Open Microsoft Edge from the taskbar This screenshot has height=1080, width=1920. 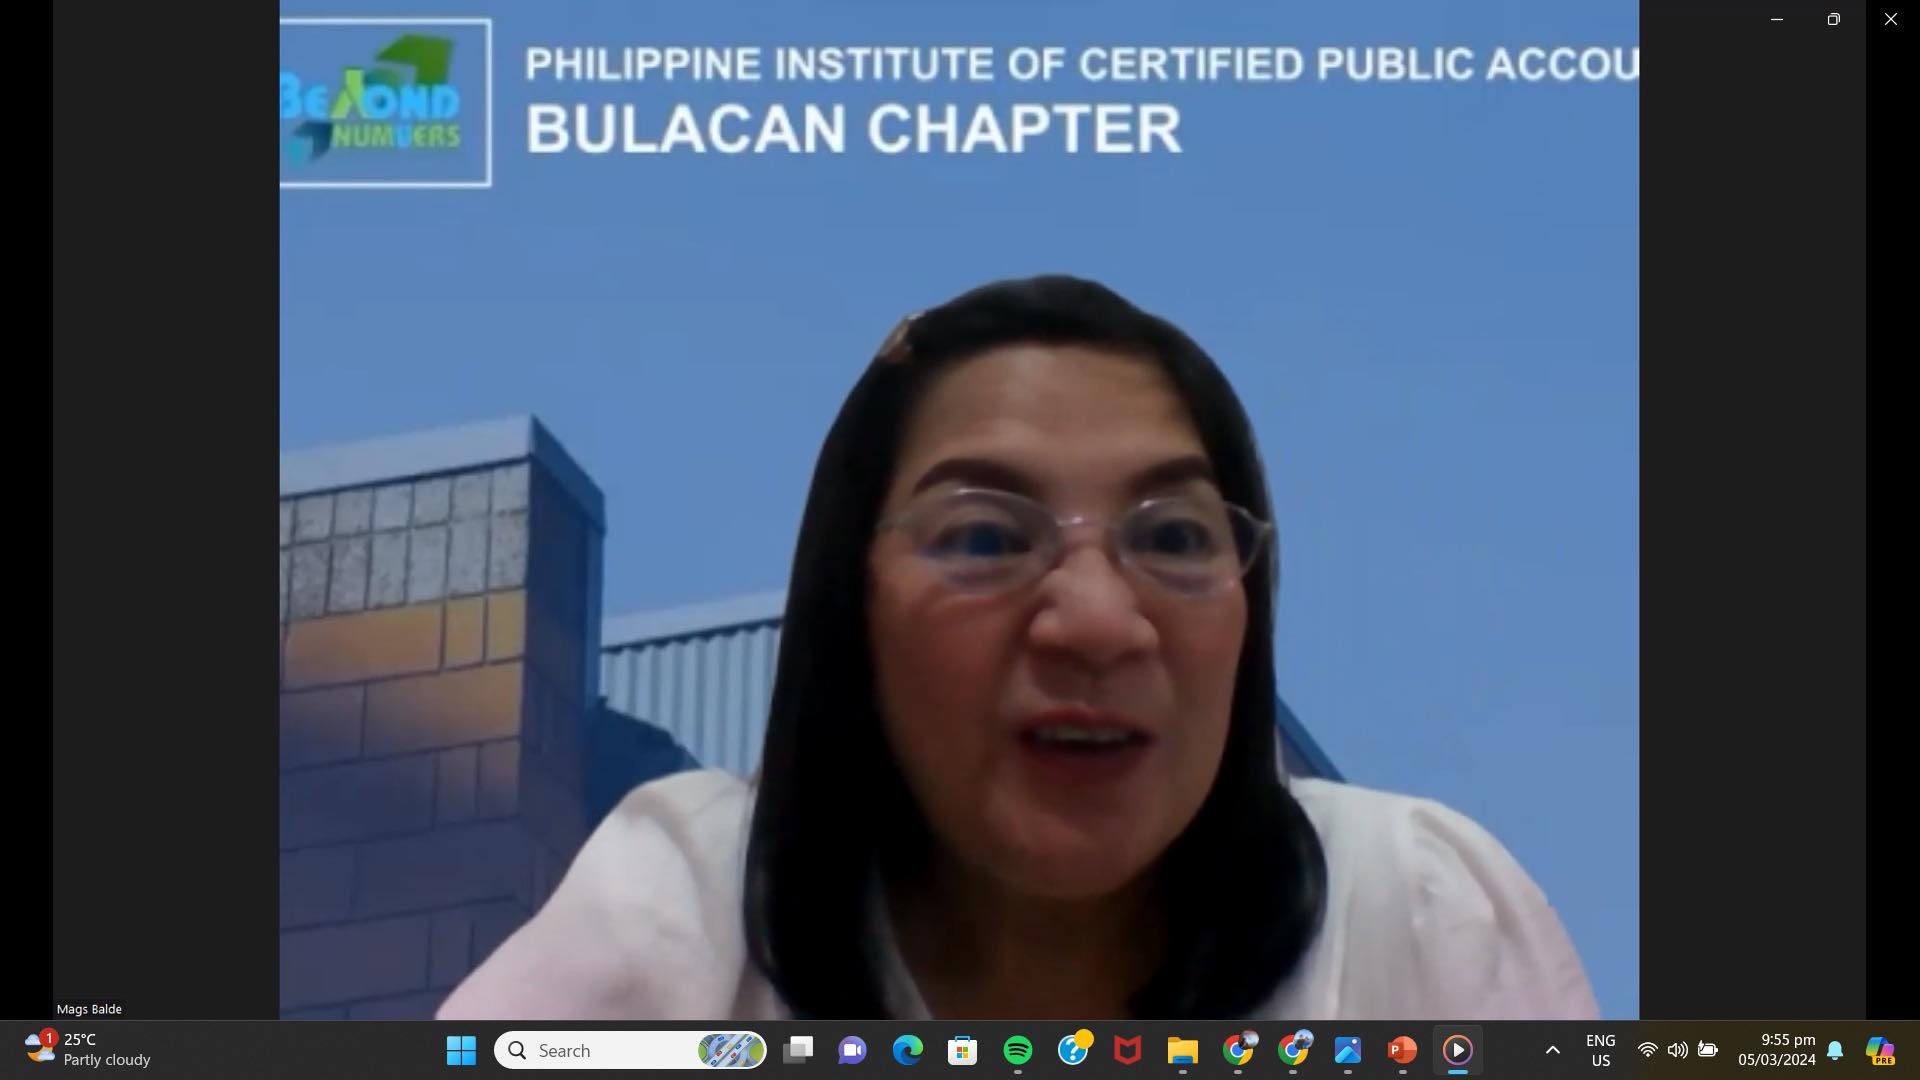907,1050
